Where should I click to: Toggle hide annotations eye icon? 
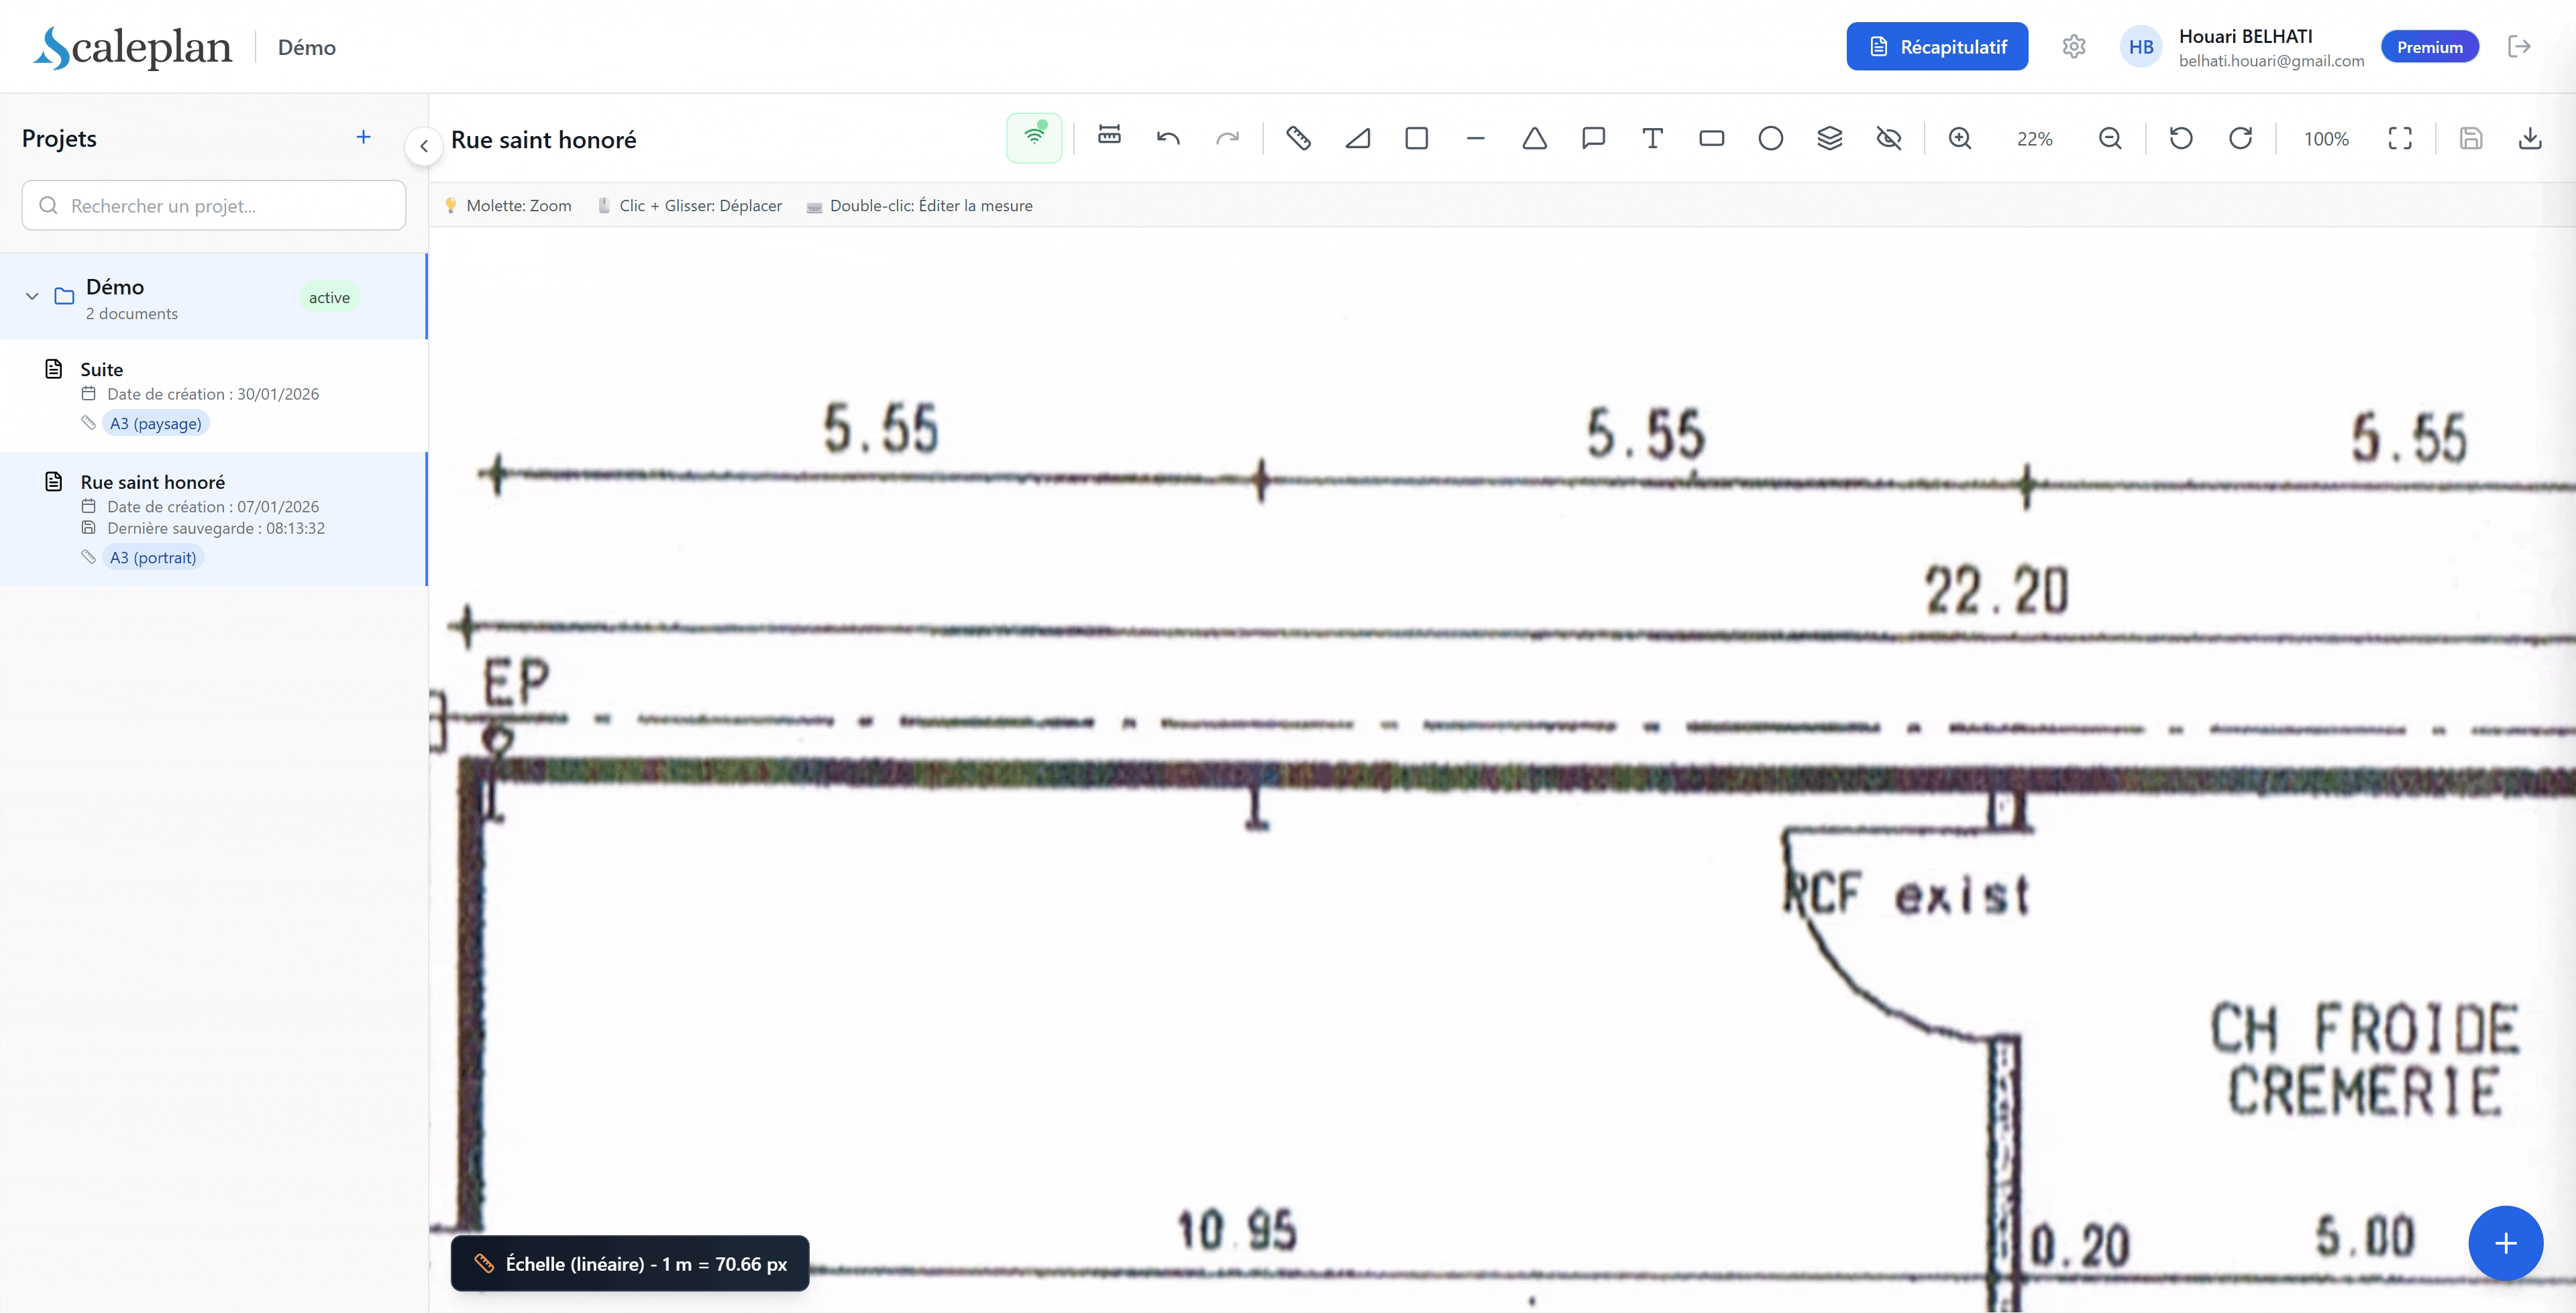[1888, 138]
